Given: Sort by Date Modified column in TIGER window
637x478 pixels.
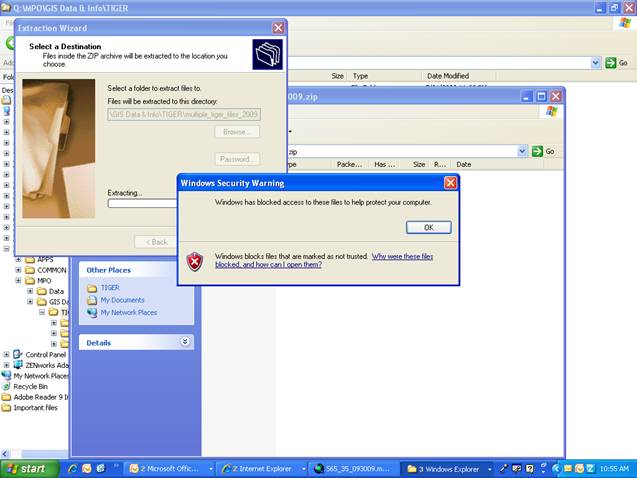Looking at the screenshot, I should tap(448, 76).
